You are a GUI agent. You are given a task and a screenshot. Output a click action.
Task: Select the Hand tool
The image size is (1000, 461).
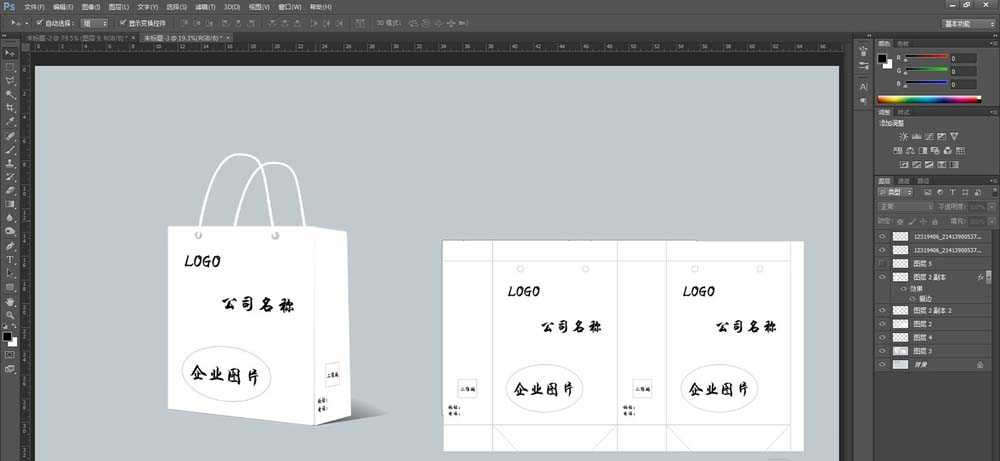pyautogui.click(x=10, y=300)
